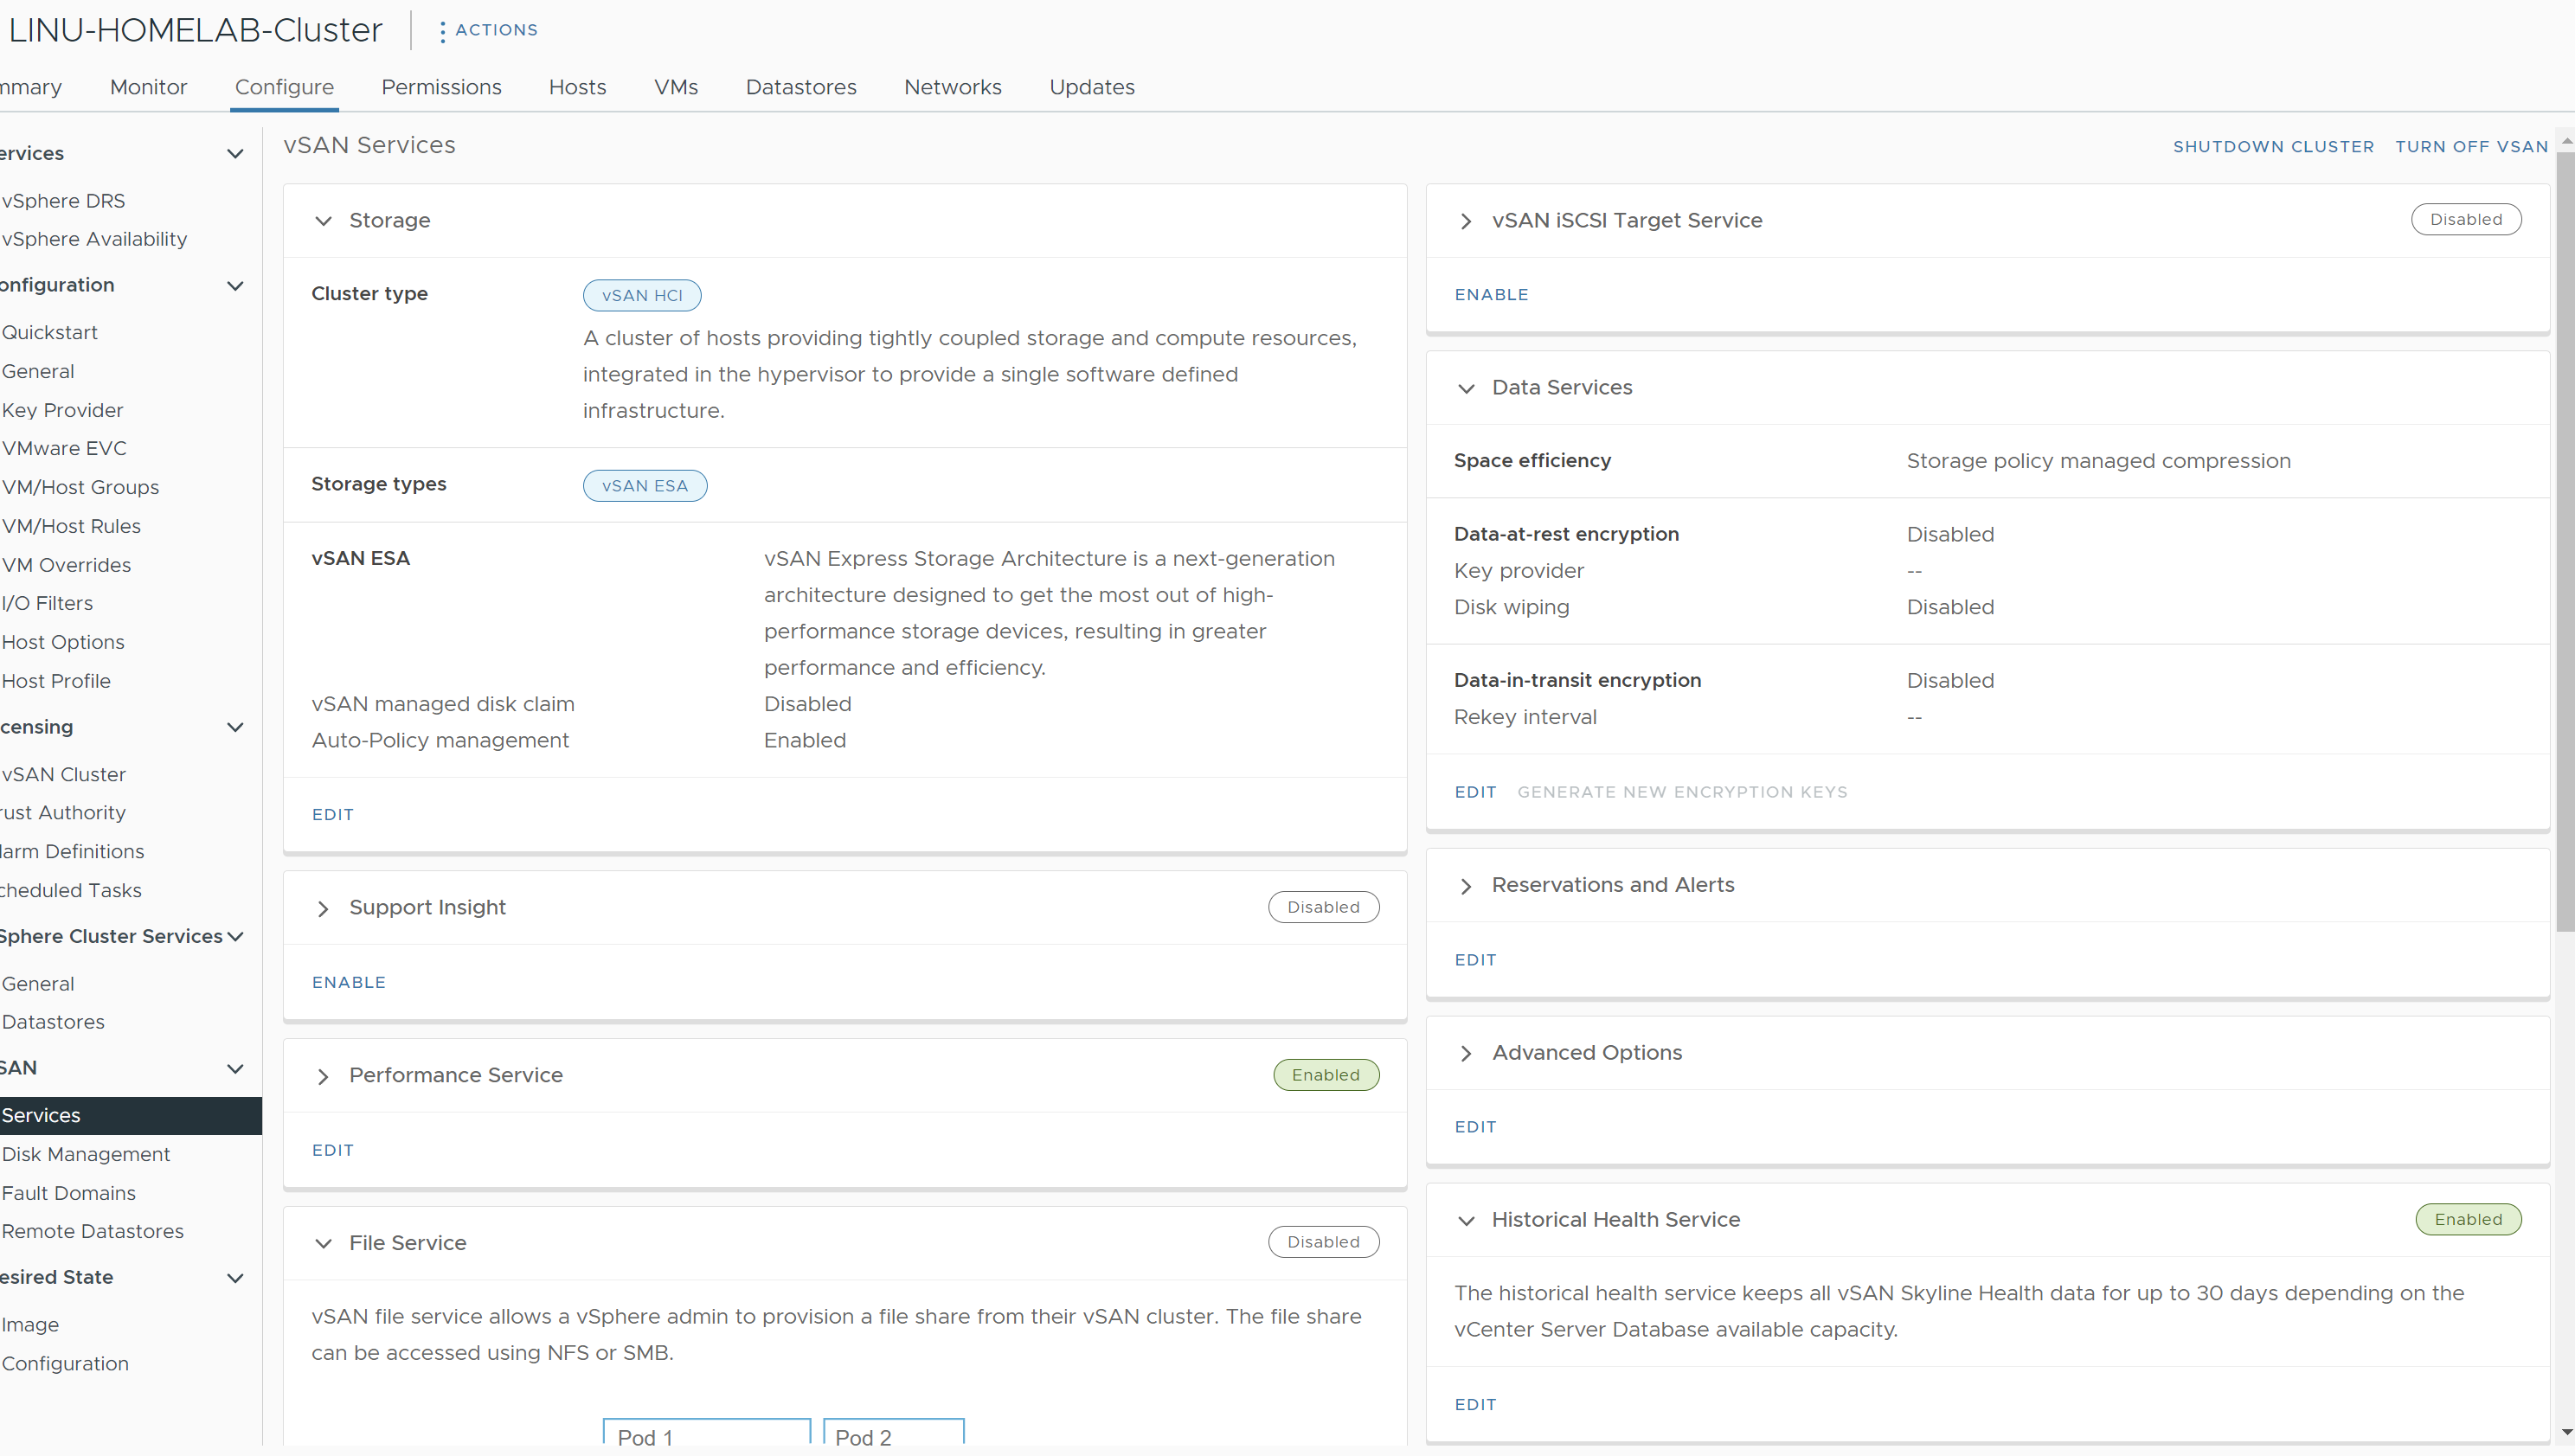
Task: Click EDIT under Data Services
Action: 1475,792
